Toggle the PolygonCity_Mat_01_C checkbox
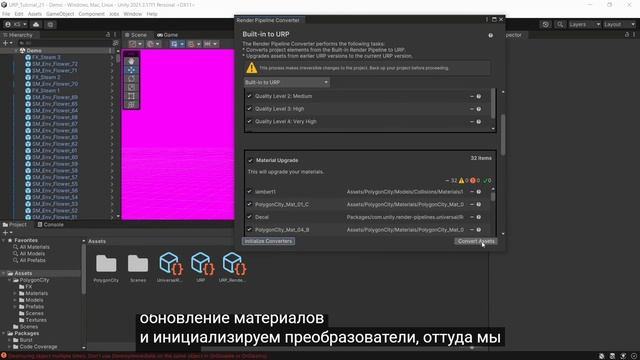 (249, 204)
